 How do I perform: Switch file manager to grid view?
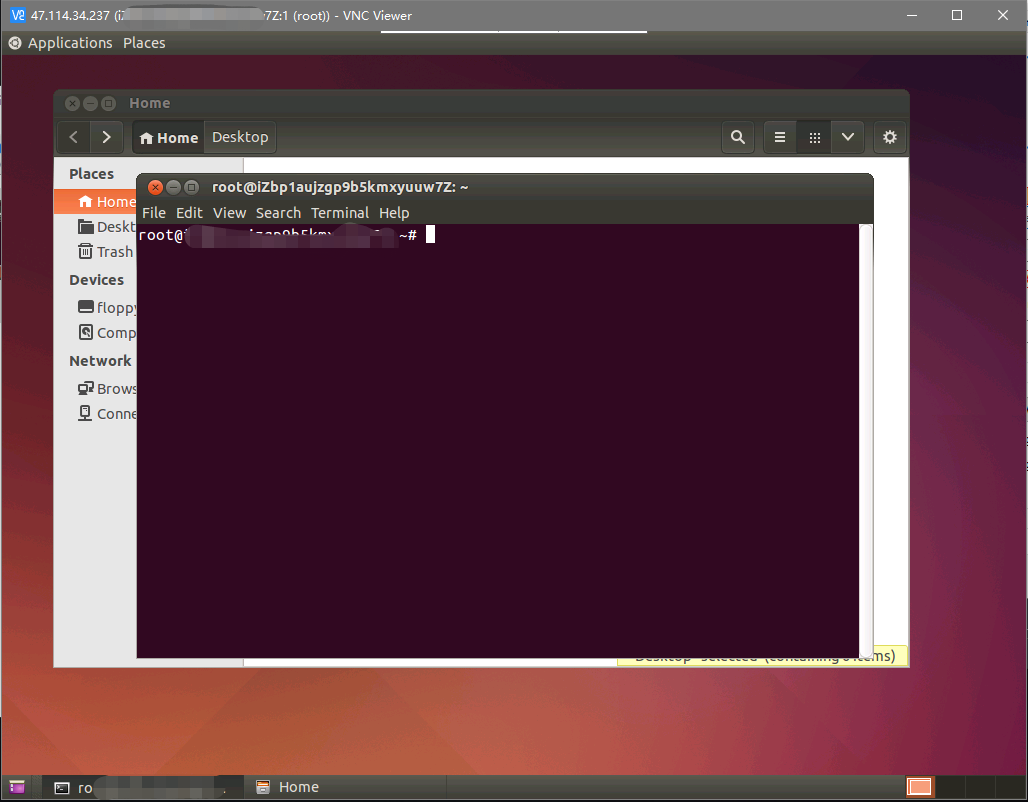pyautogui.click(x=814, y=137)
